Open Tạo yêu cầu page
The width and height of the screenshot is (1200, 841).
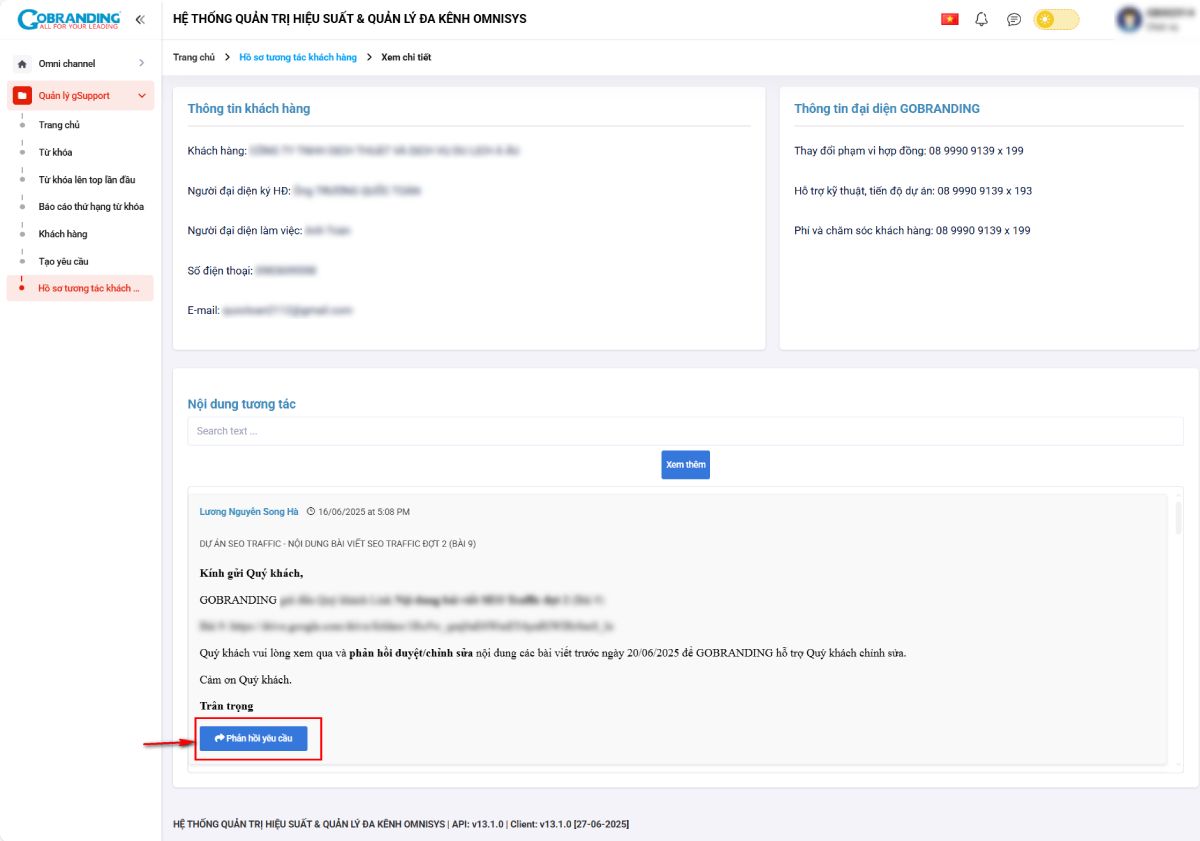64,262
